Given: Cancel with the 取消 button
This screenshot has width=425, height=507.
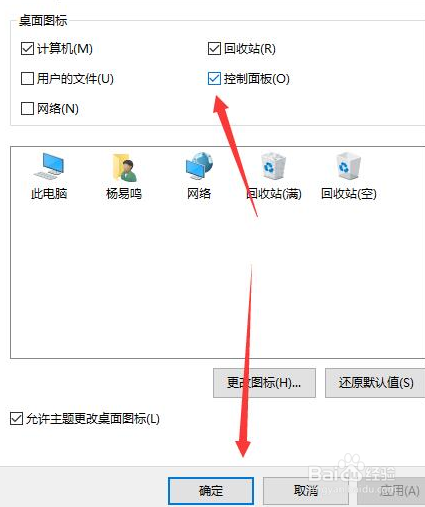Looking at the screenshot, I should (306, 491).
